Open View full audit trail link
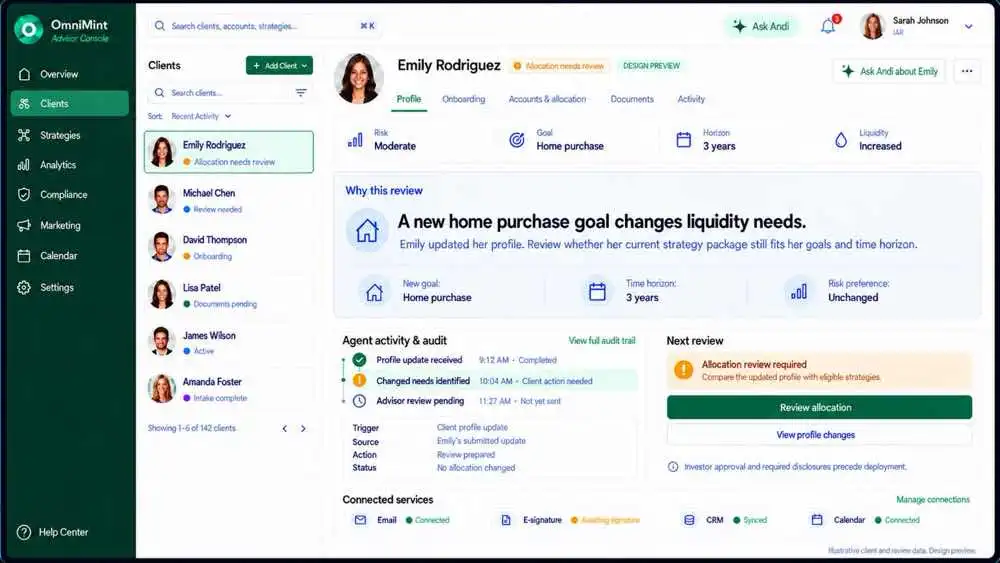Viewport: 1000px width, 563px height. pyautogui.click(x=602, y=340)
